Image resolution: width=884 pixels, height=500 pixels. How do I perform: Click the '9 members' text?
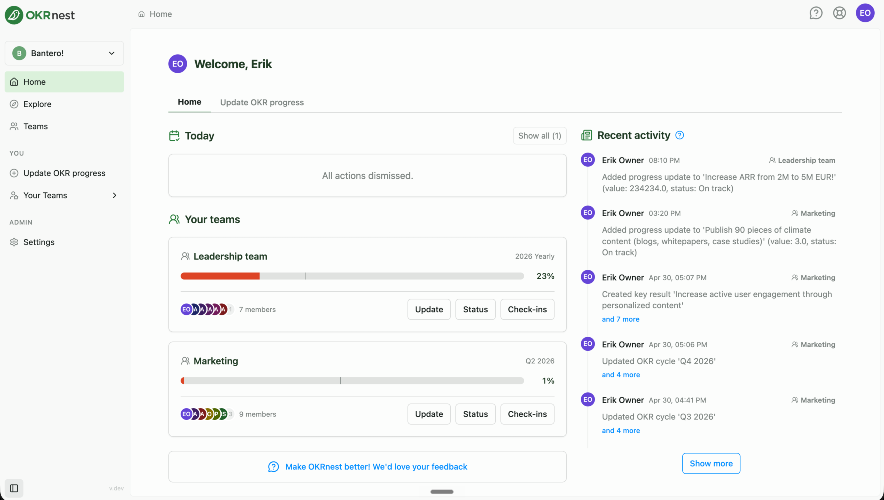tap(258, 414)
